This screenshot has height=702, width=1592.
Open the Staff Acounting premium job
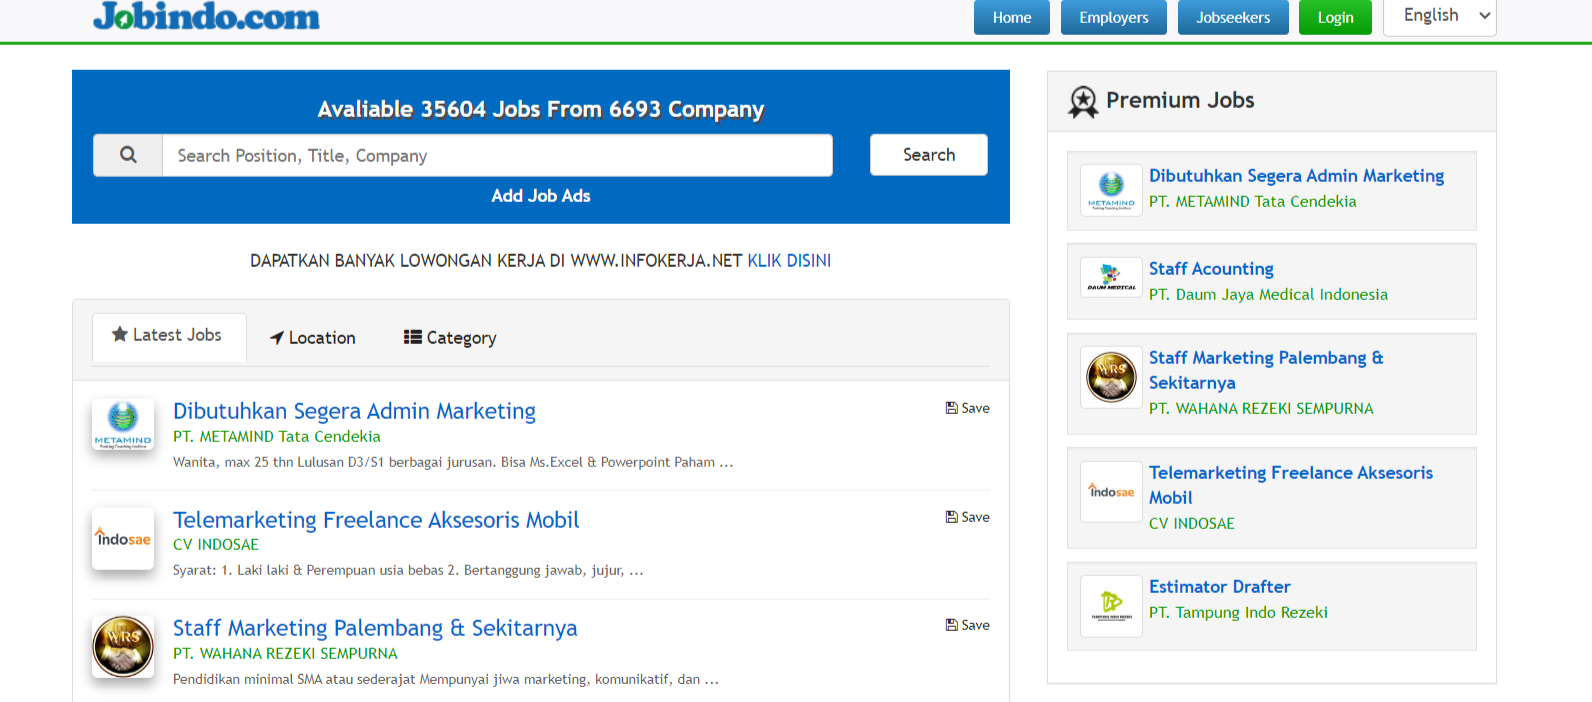(x=1211, y=269)
